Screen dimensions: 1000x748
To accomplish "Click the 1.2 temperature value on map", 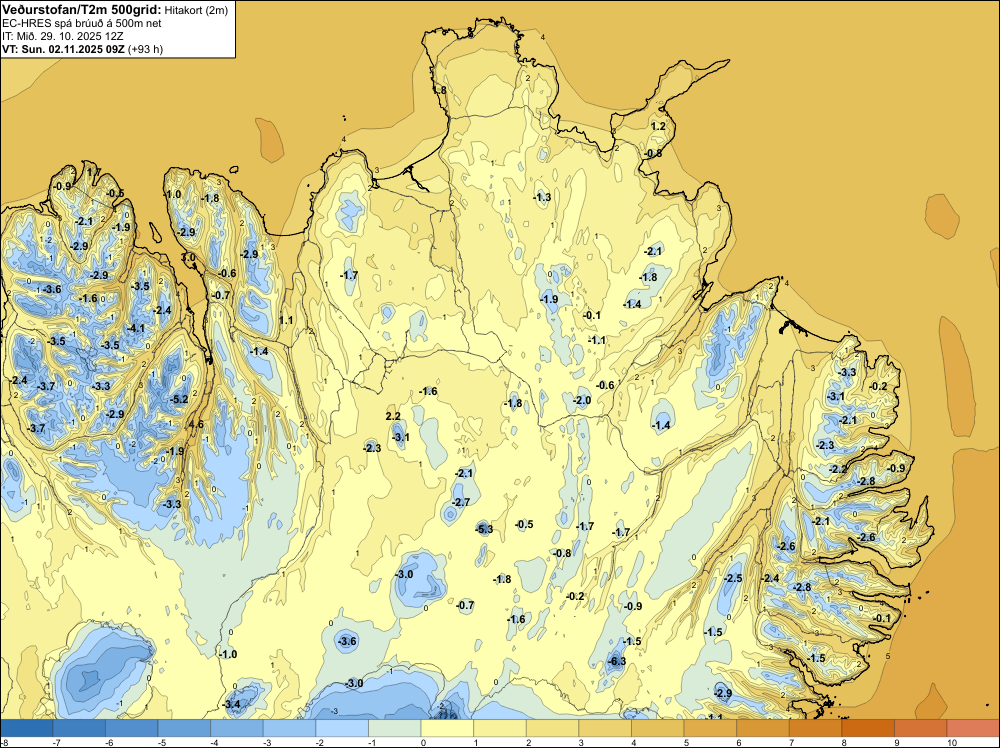I will coord(658,126).
